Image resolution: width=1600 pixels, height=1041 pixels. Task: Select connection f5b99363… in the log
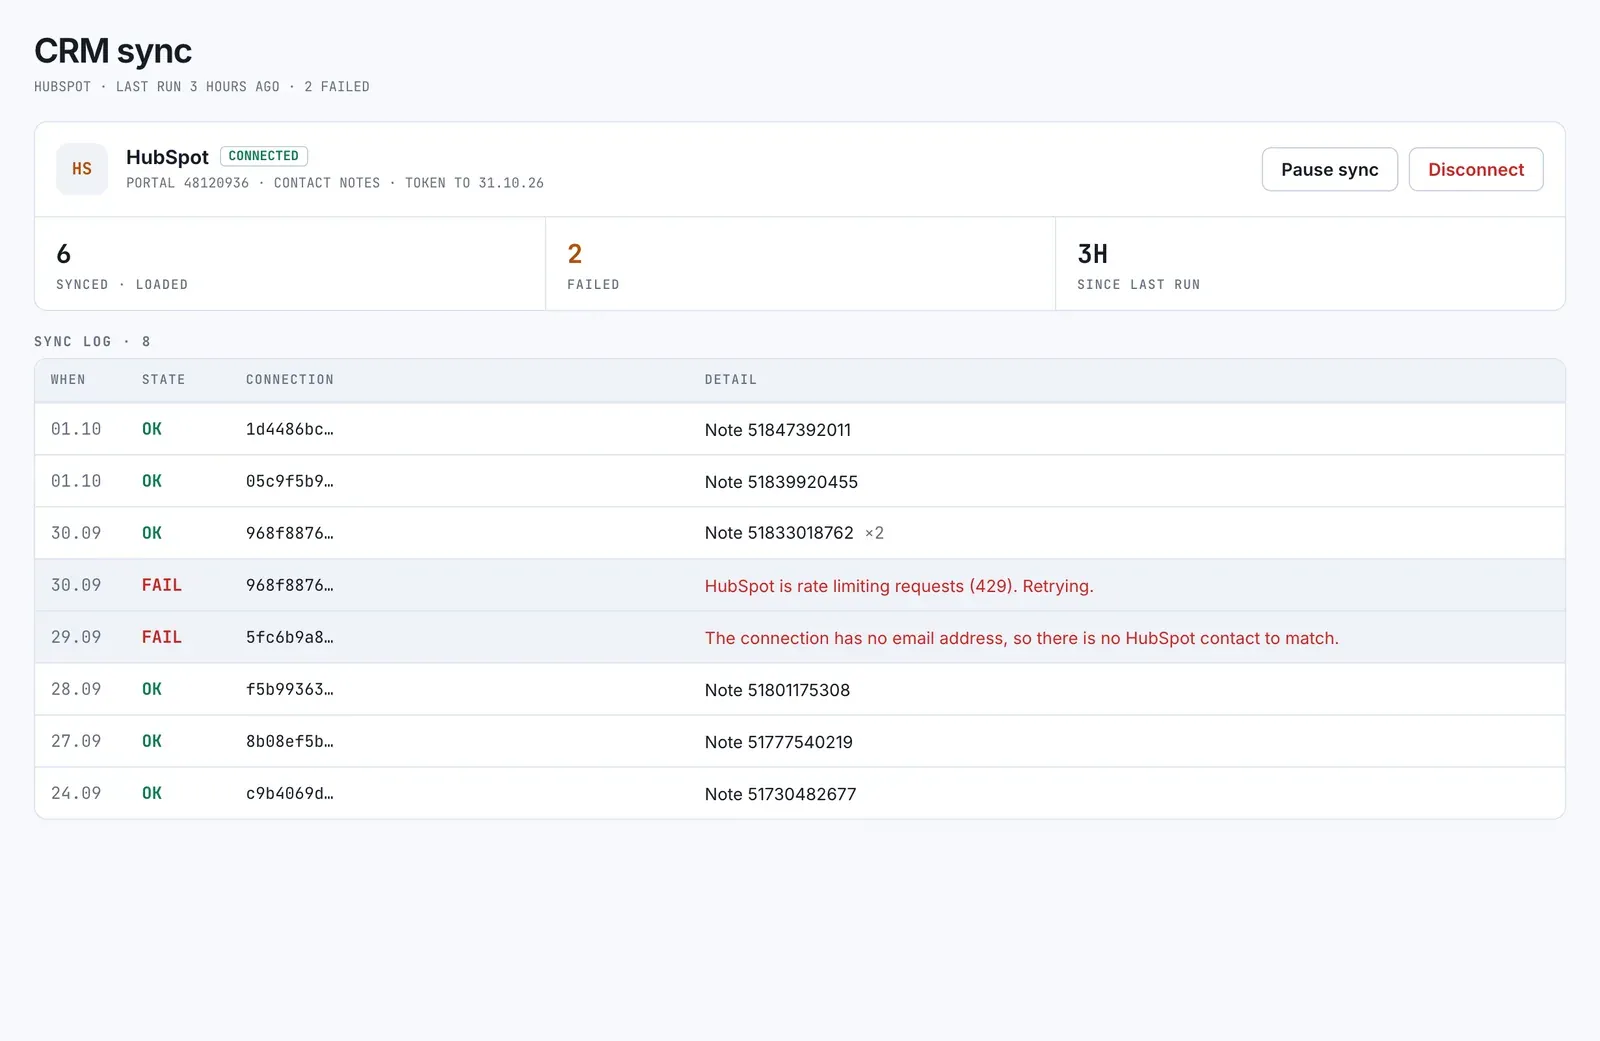(x=290, y=689)
